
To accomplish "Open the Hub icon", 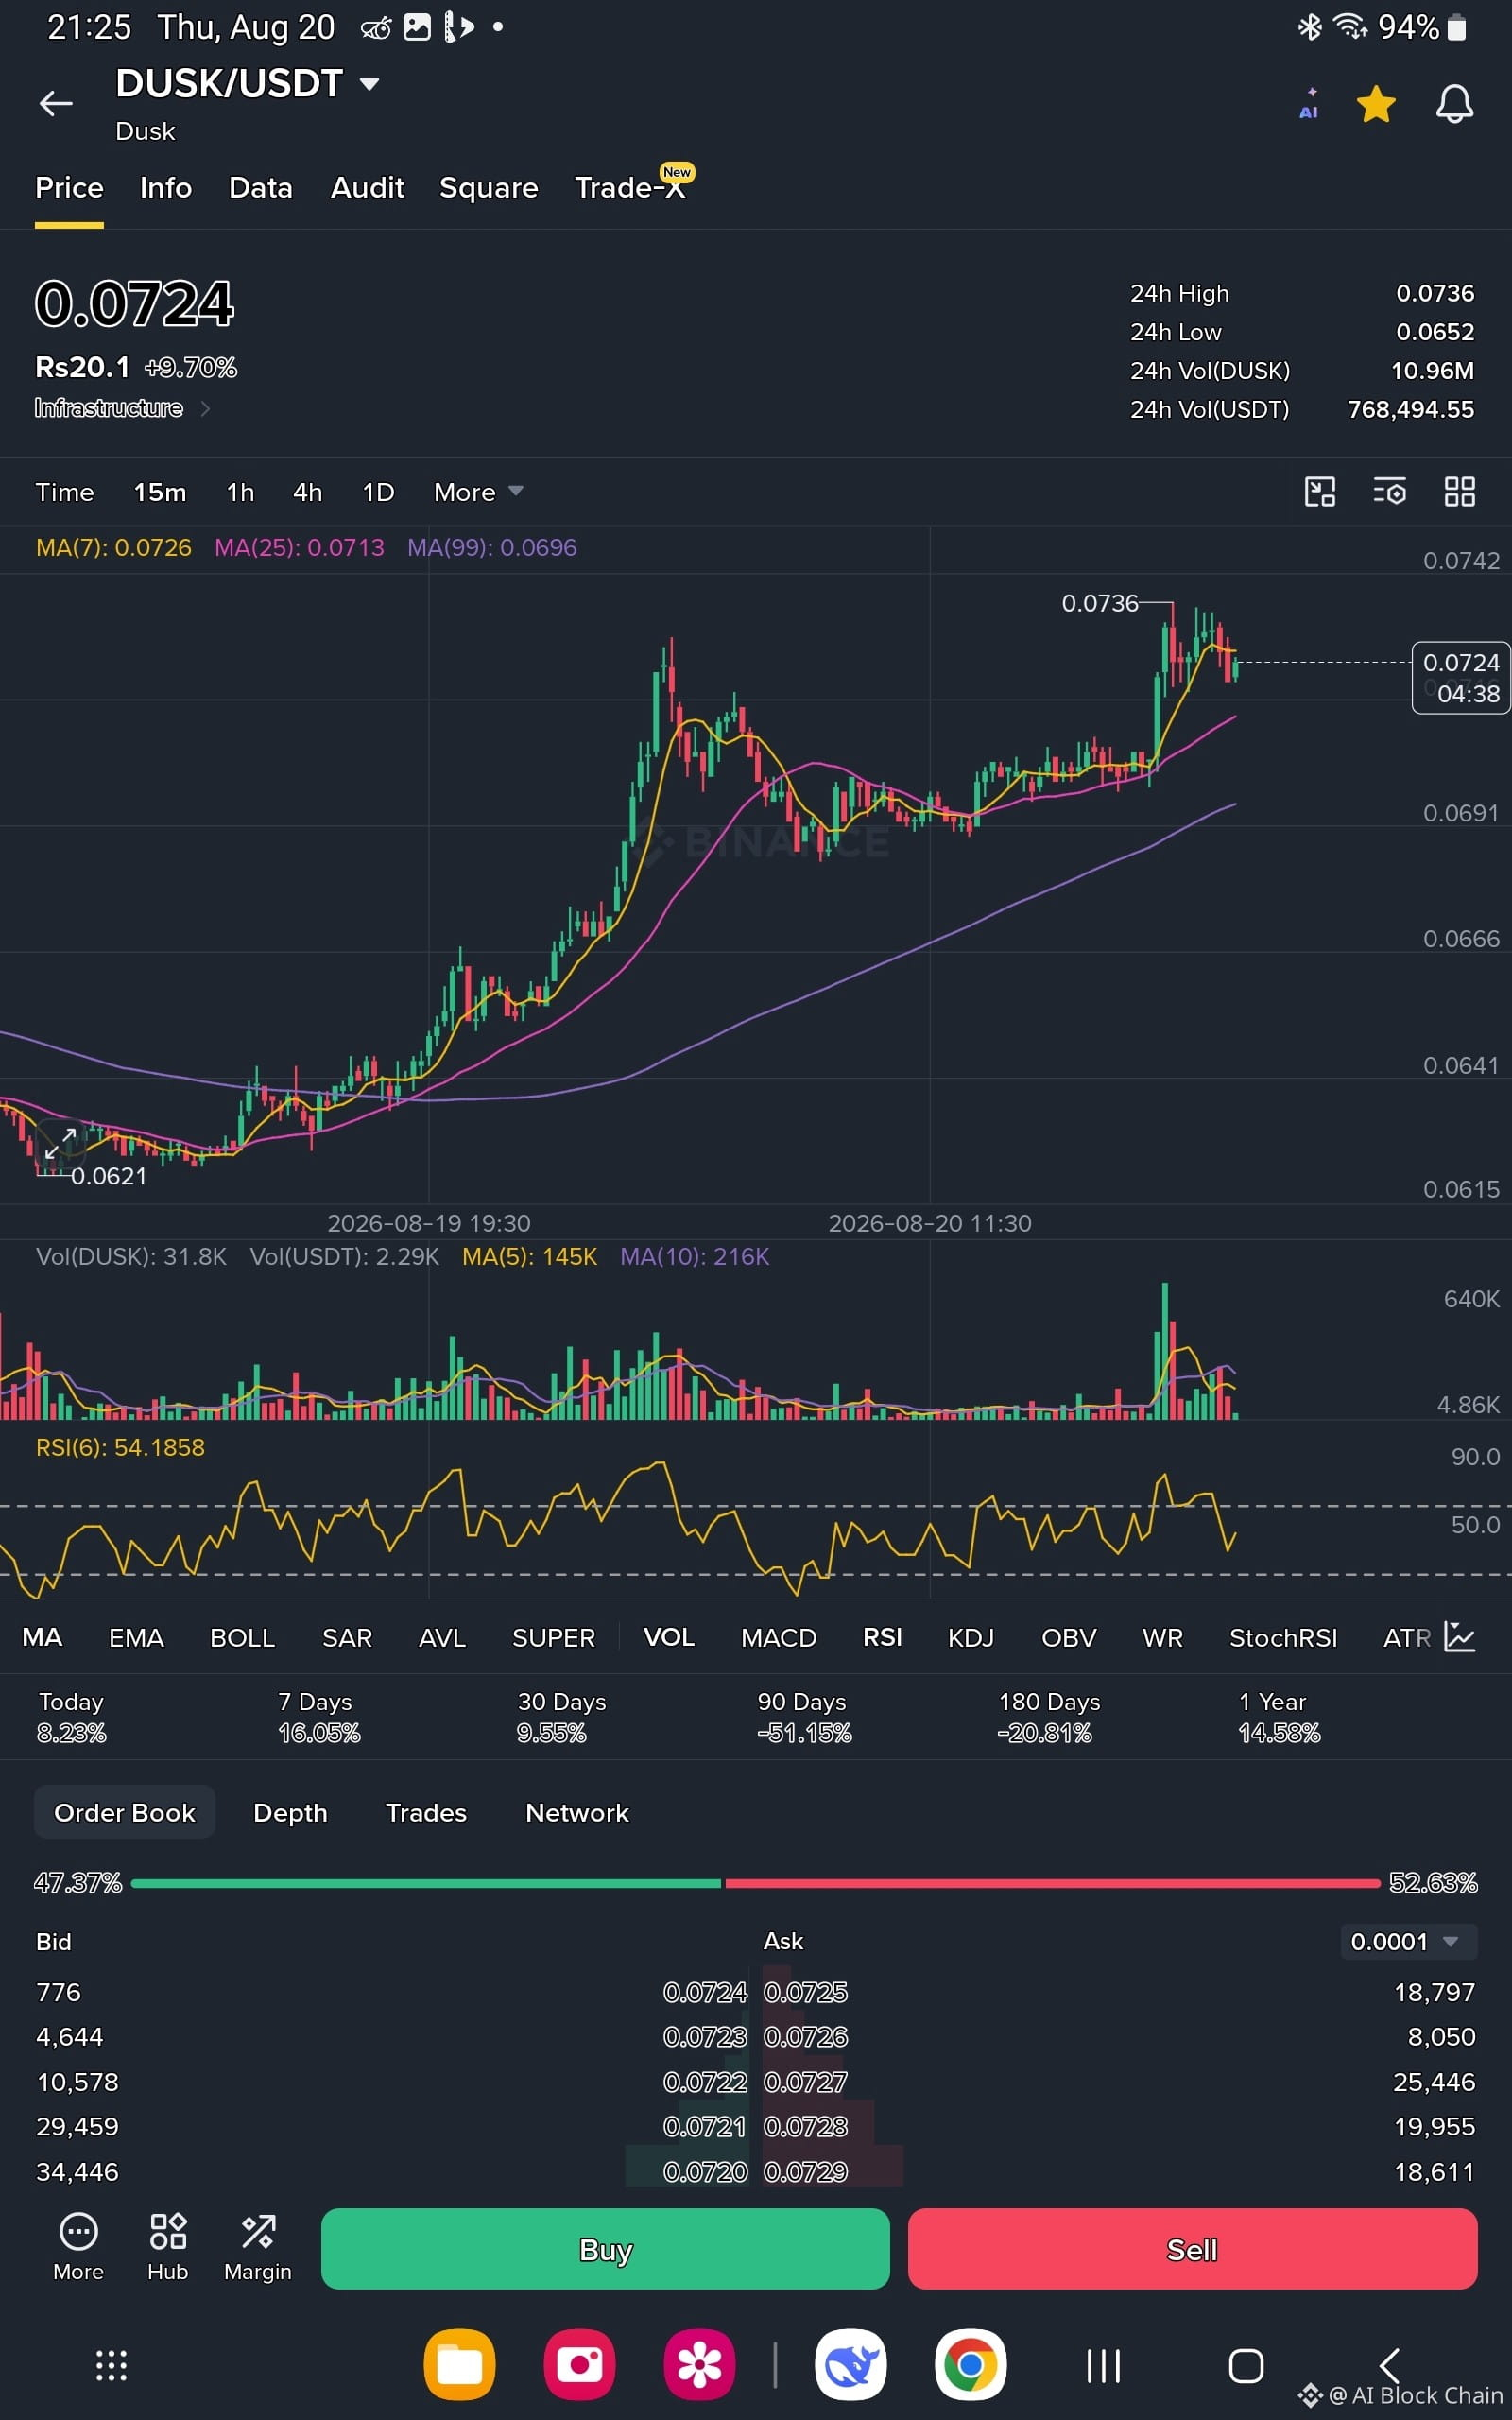I will tap(168, 2247).
